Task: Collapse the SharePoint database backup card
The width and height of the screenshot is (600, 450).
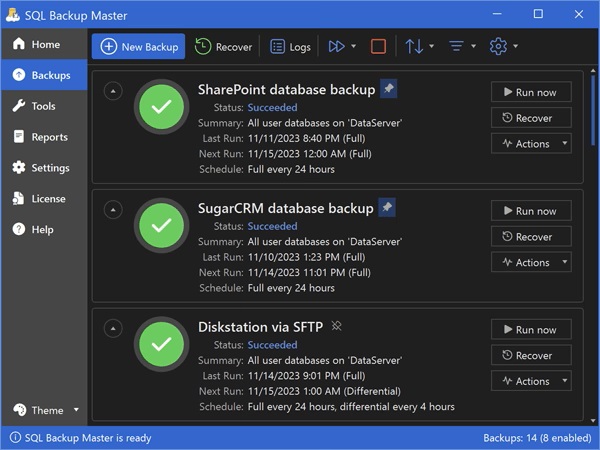Action: 113,91
